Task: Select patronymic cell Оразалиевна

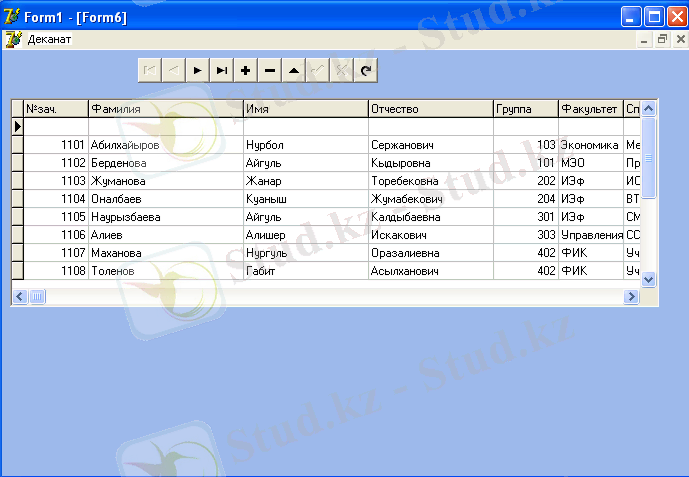Action: (431, 253)
